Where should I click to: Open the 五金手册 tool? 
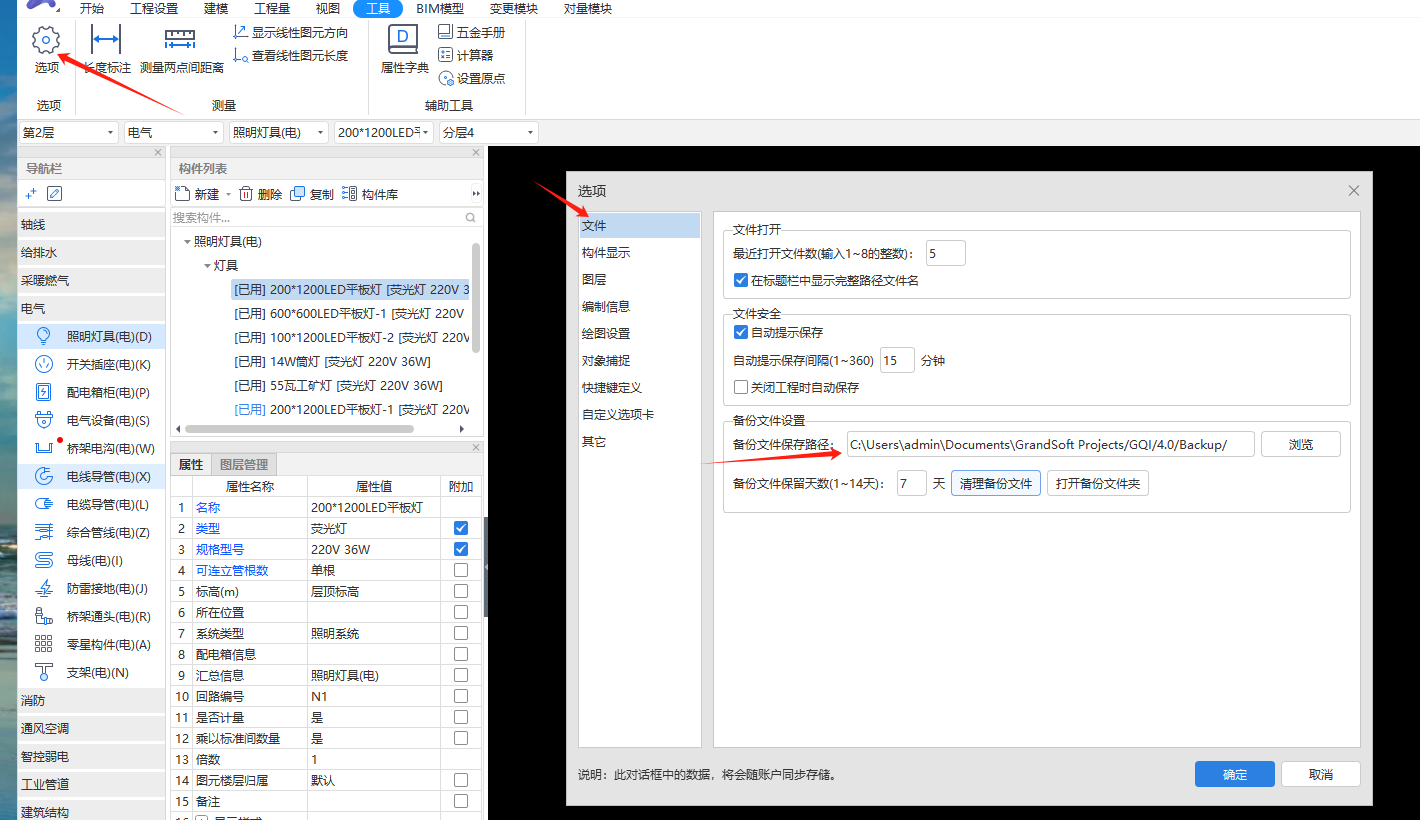coord(472,33)
